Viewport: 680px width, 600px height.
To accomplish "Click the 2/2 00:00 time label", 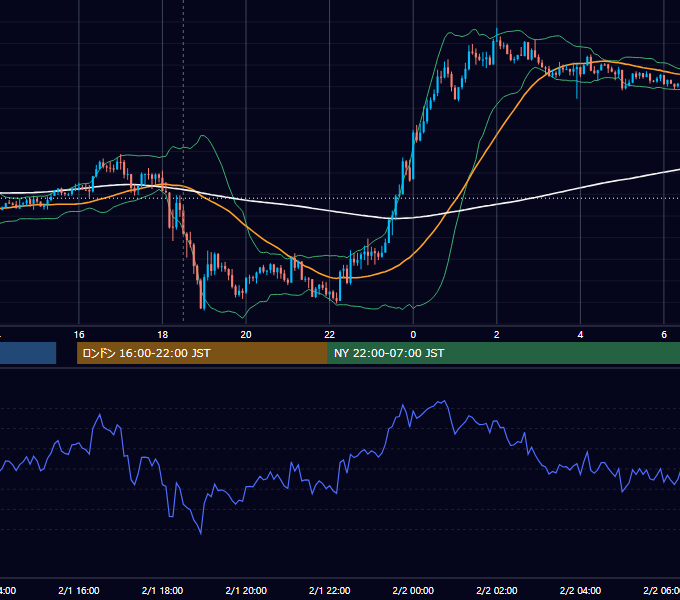I will pos(413,590).
